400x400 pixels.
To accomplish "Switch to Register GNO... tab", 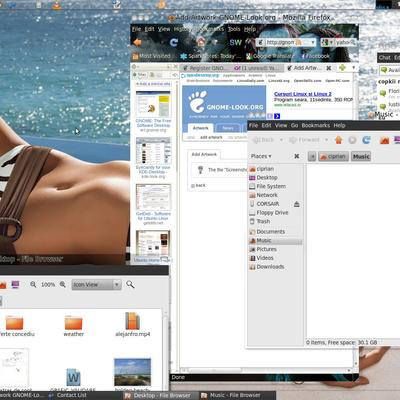I will tap(206, 68).
